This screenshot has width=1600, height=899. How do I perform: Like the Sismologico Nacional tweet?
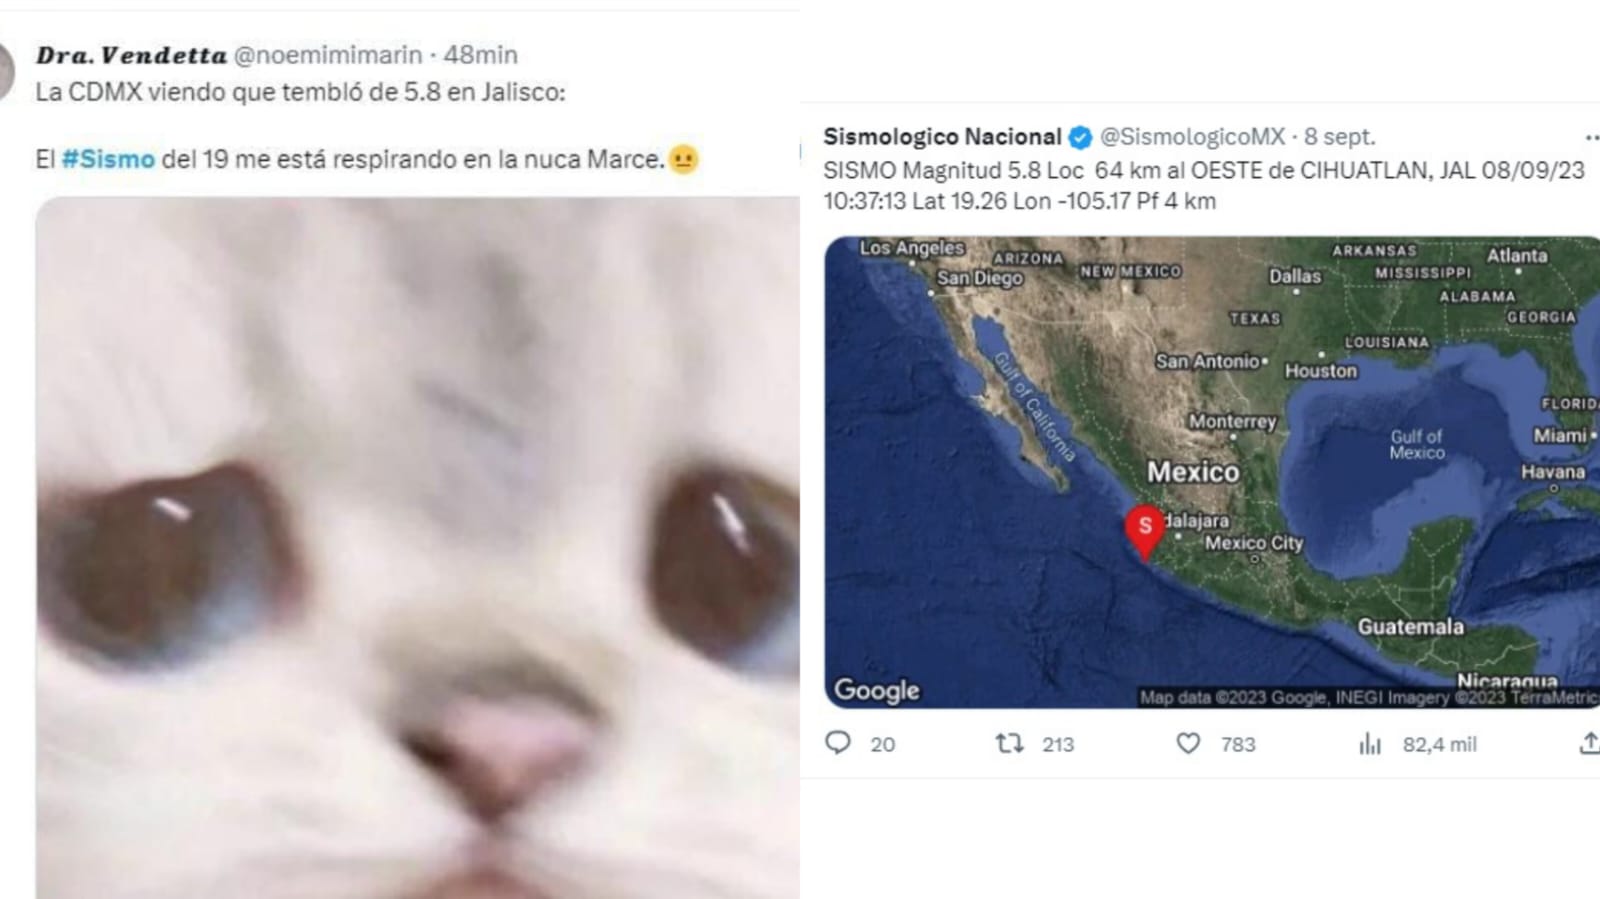tap(1188, 743)
